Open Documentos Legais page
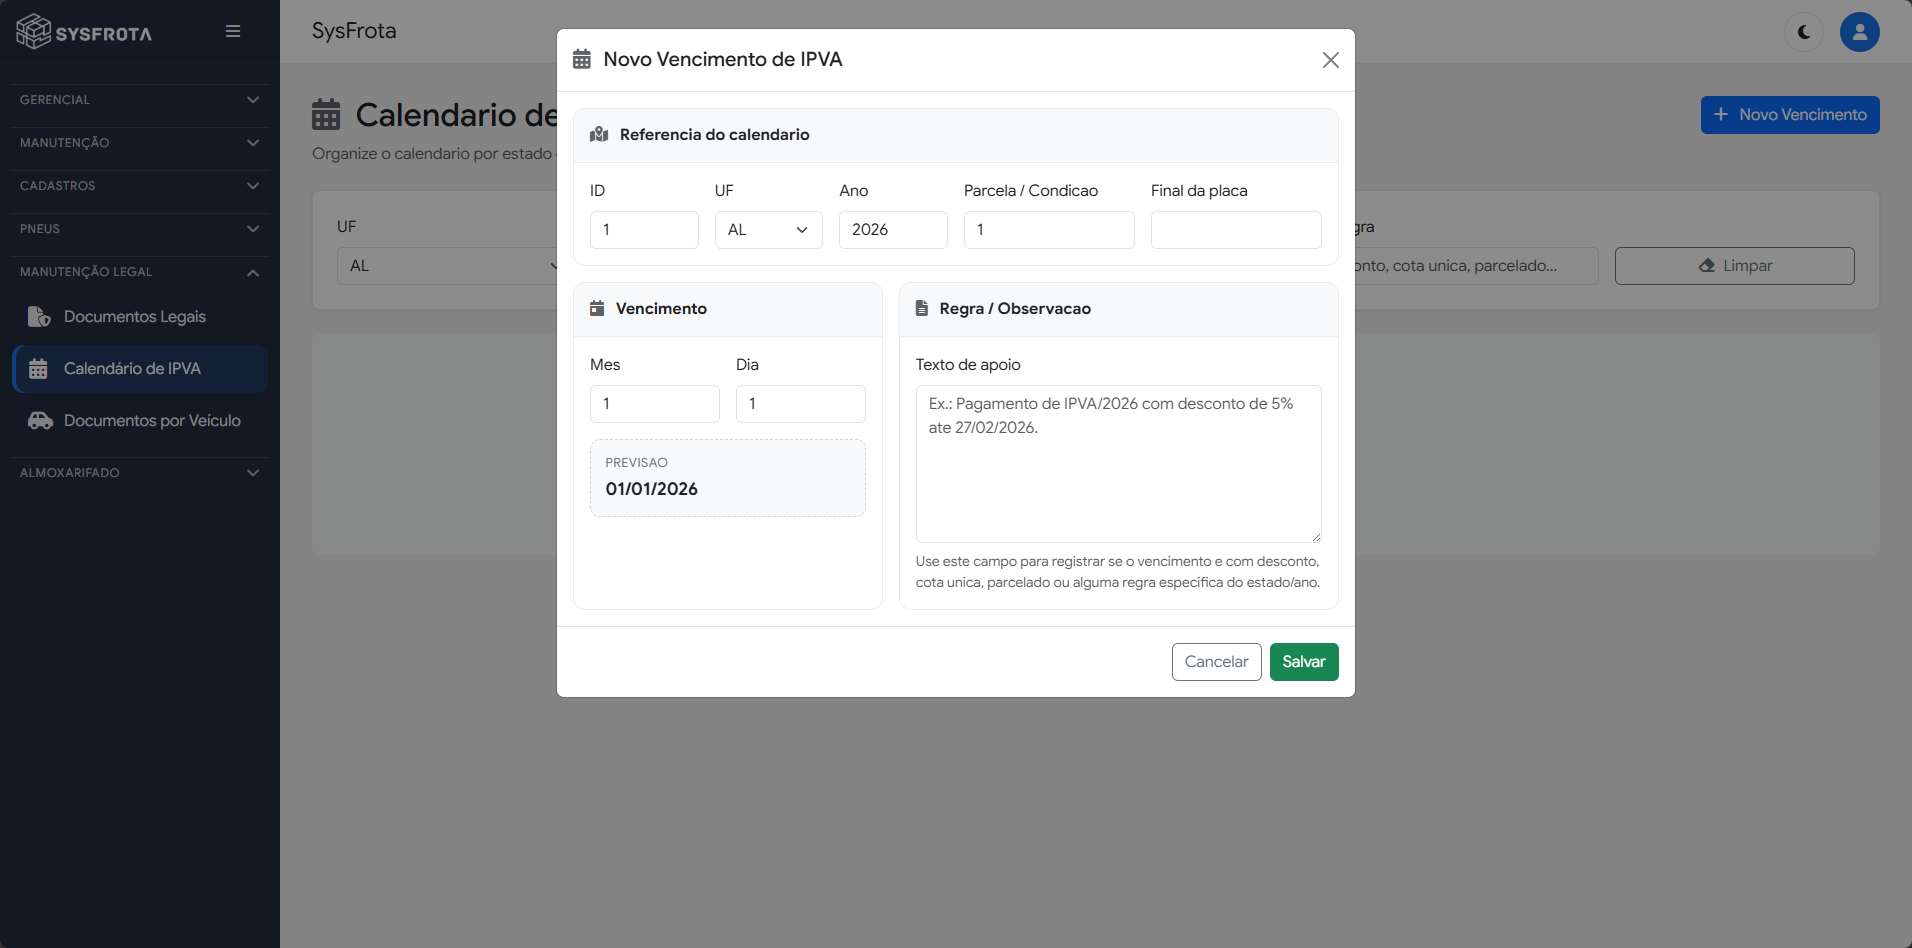1912x948 pixels. pos(140,317)
